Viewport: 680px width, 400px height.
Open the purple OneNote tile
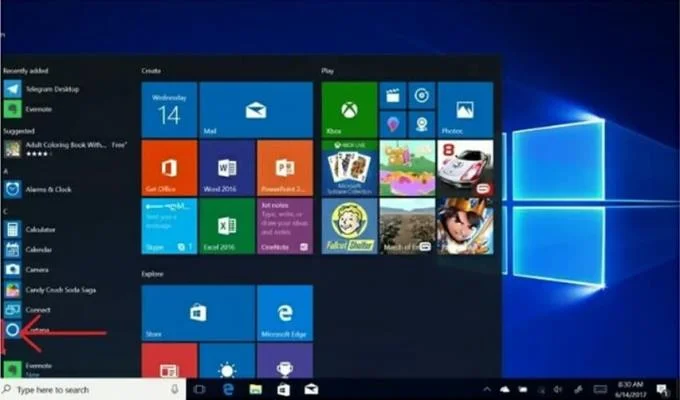point(285,226)
